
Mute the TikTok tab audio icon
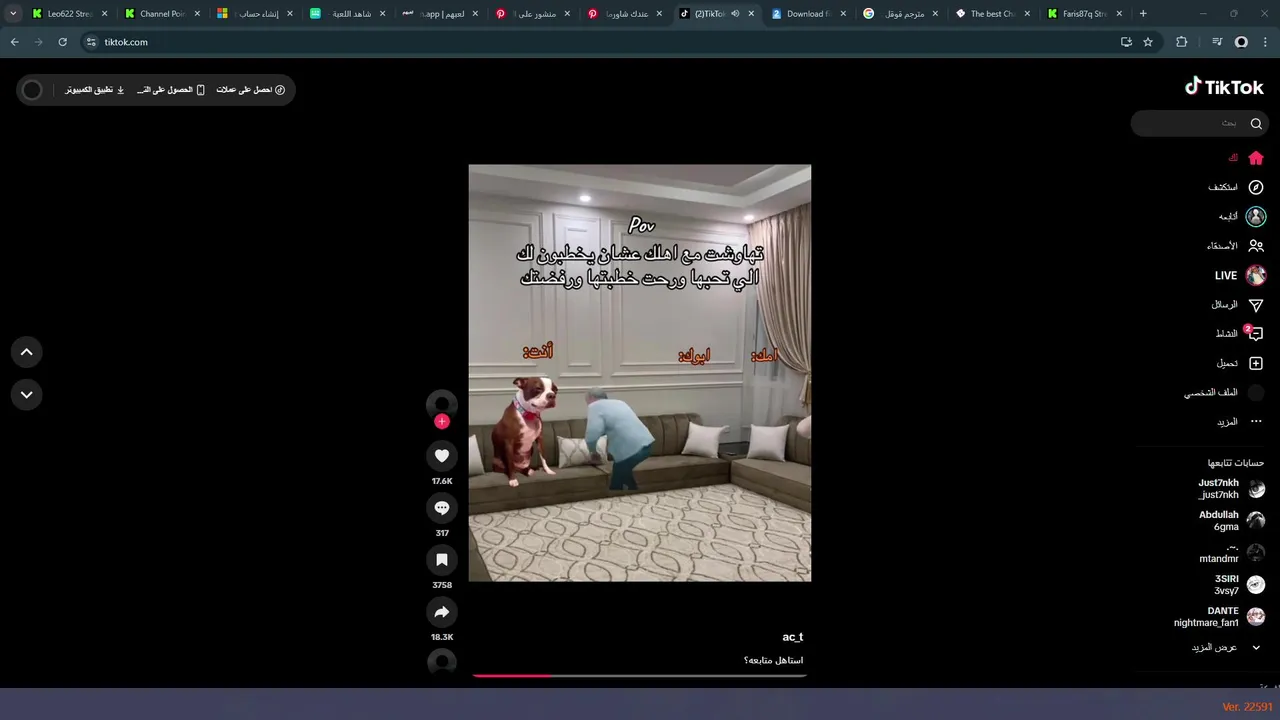tap(735, 14)
